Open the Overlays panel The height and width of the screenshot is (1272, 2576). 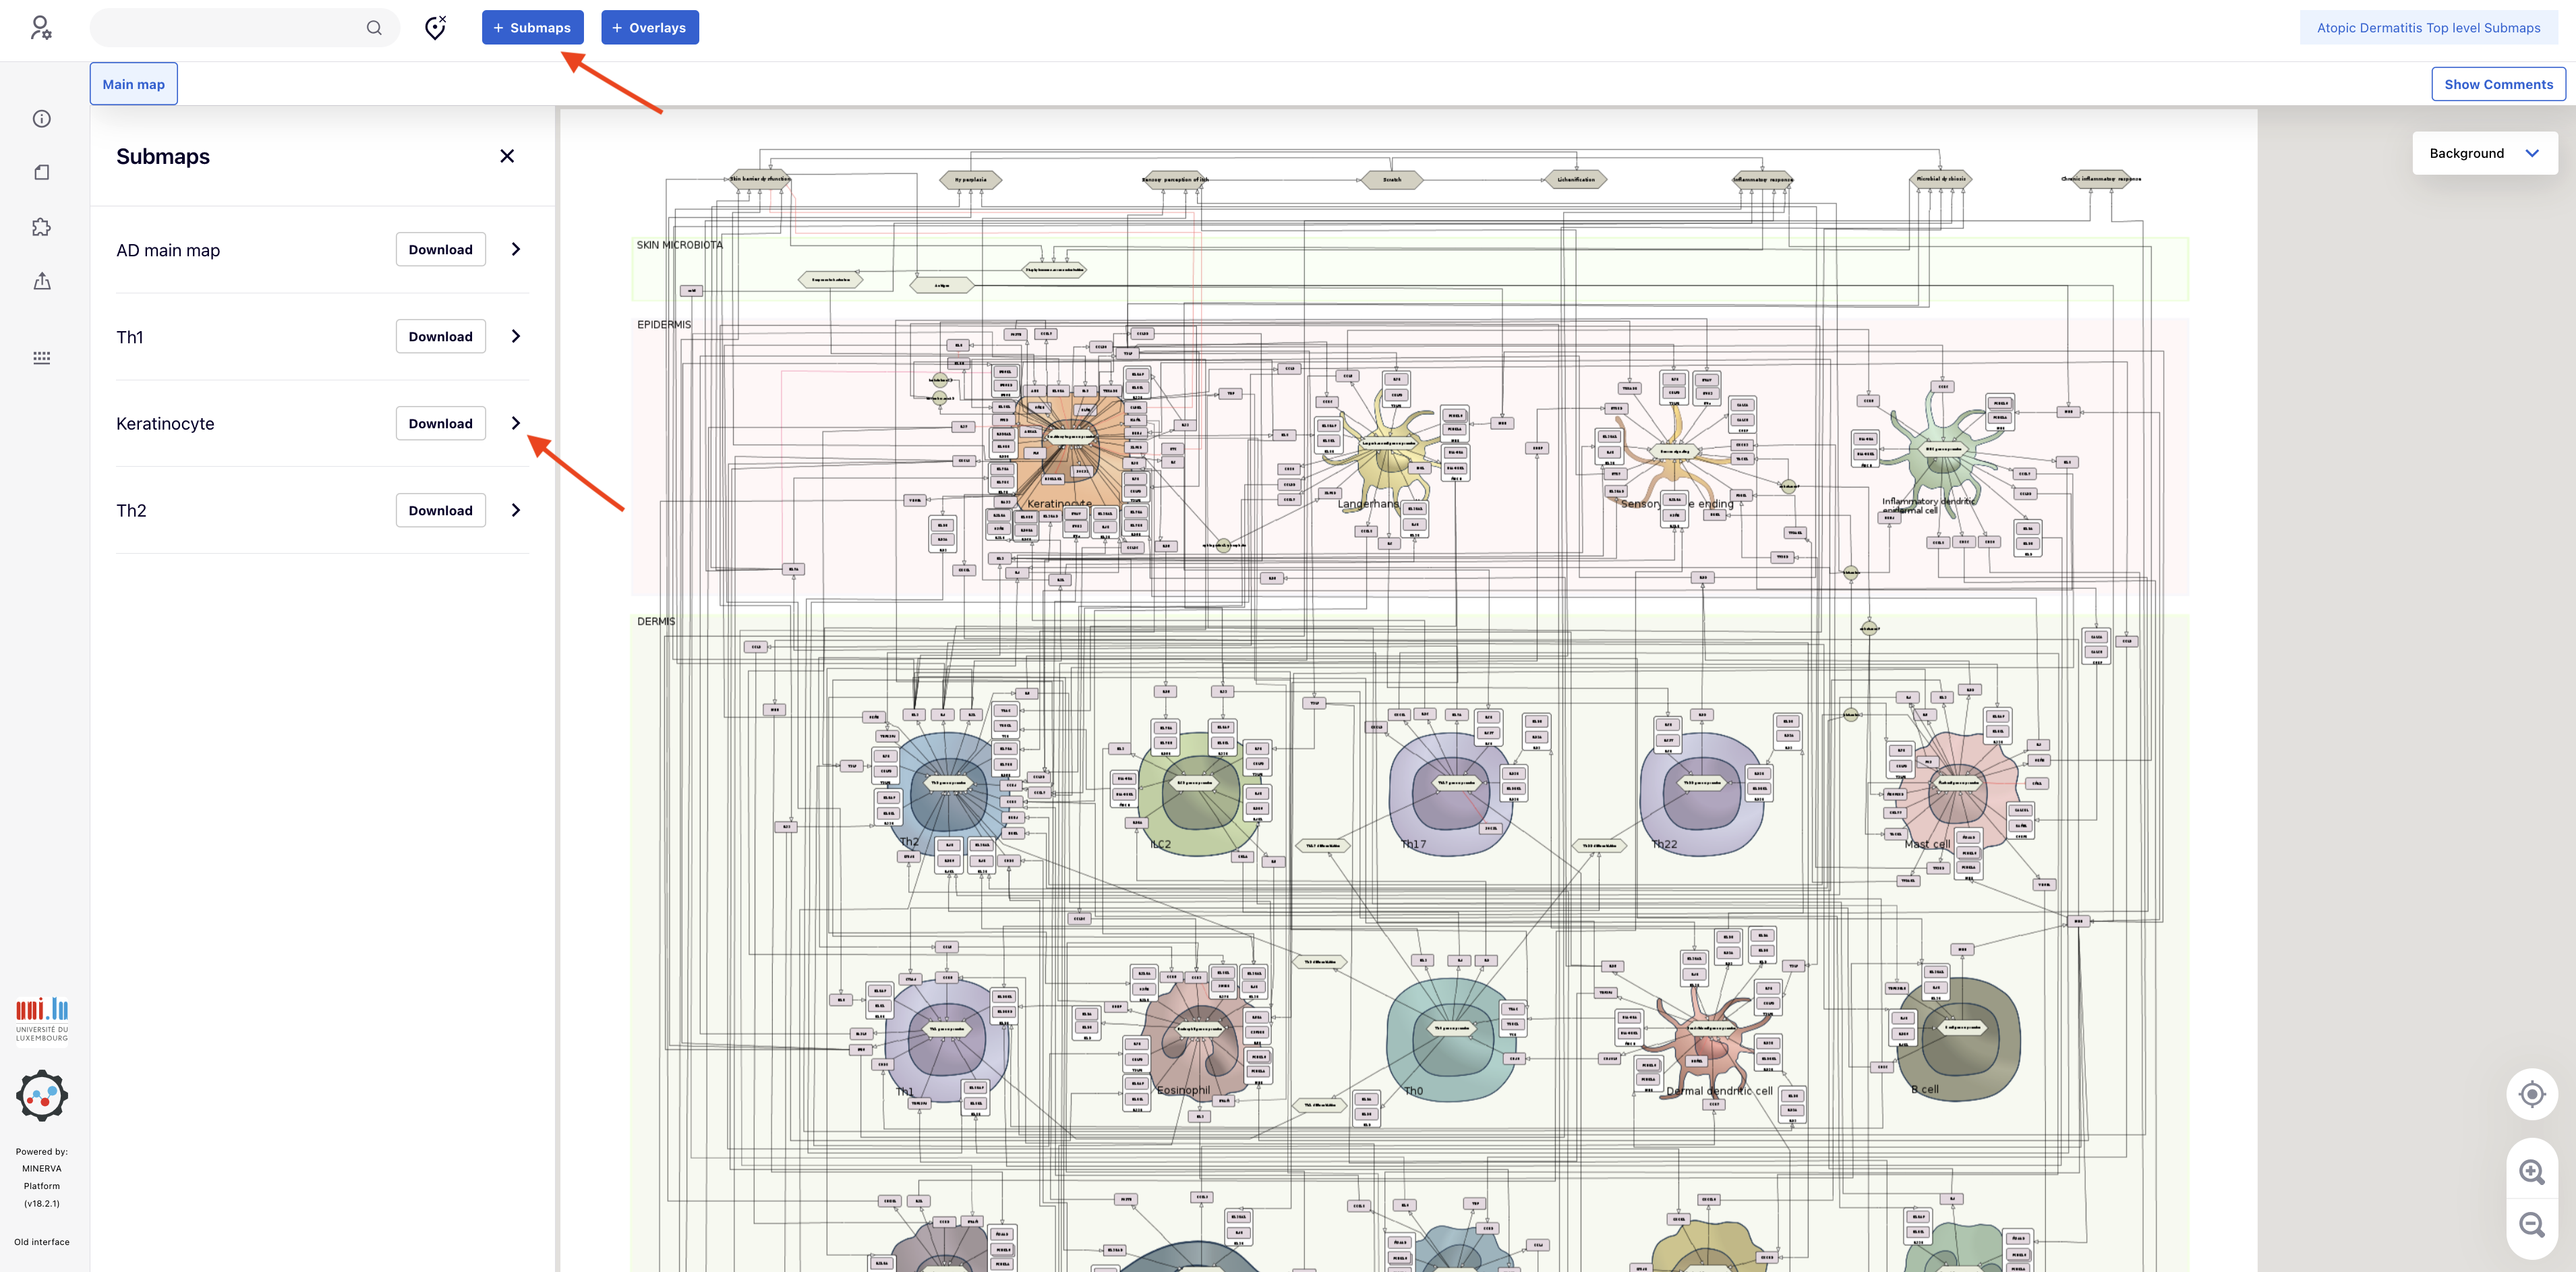(x=649, y=28)
